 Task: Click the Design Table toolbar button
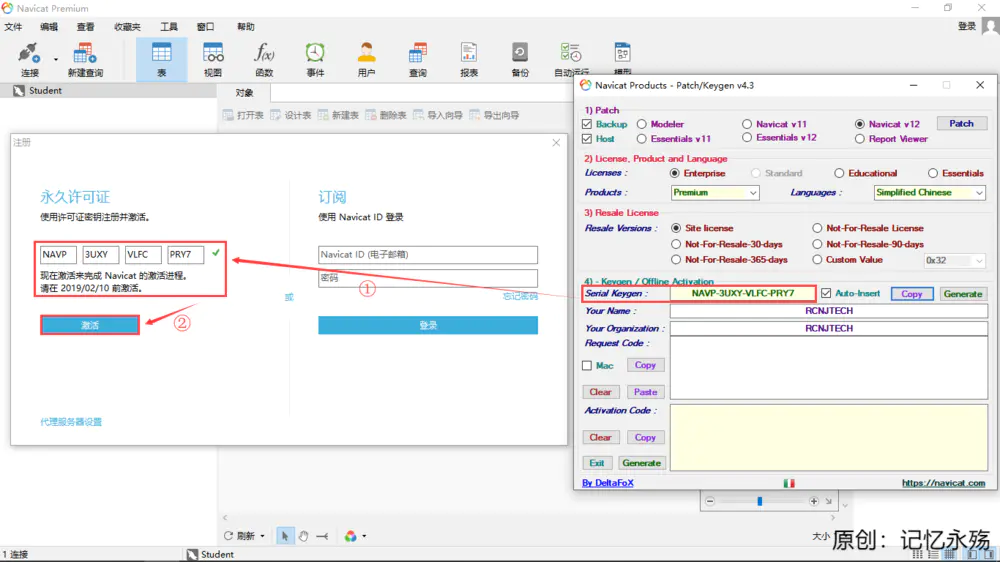click(291, 115)
